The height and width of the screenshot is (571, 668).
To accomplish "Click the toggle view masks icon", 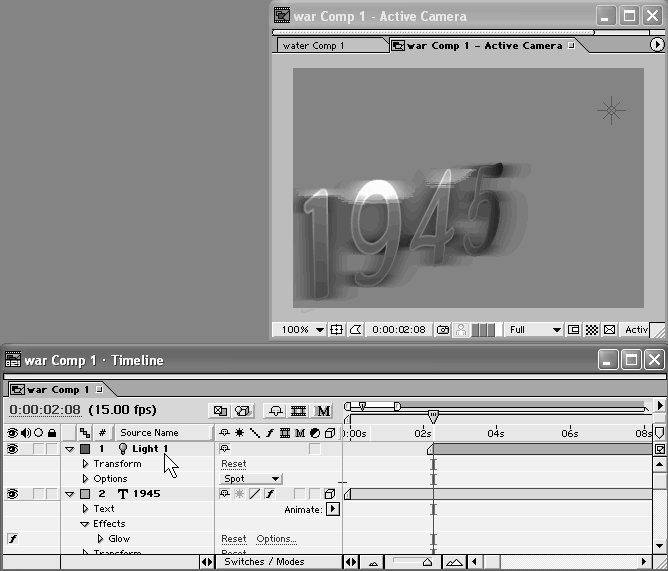I will pyautogui.click(x=356, y=330).
